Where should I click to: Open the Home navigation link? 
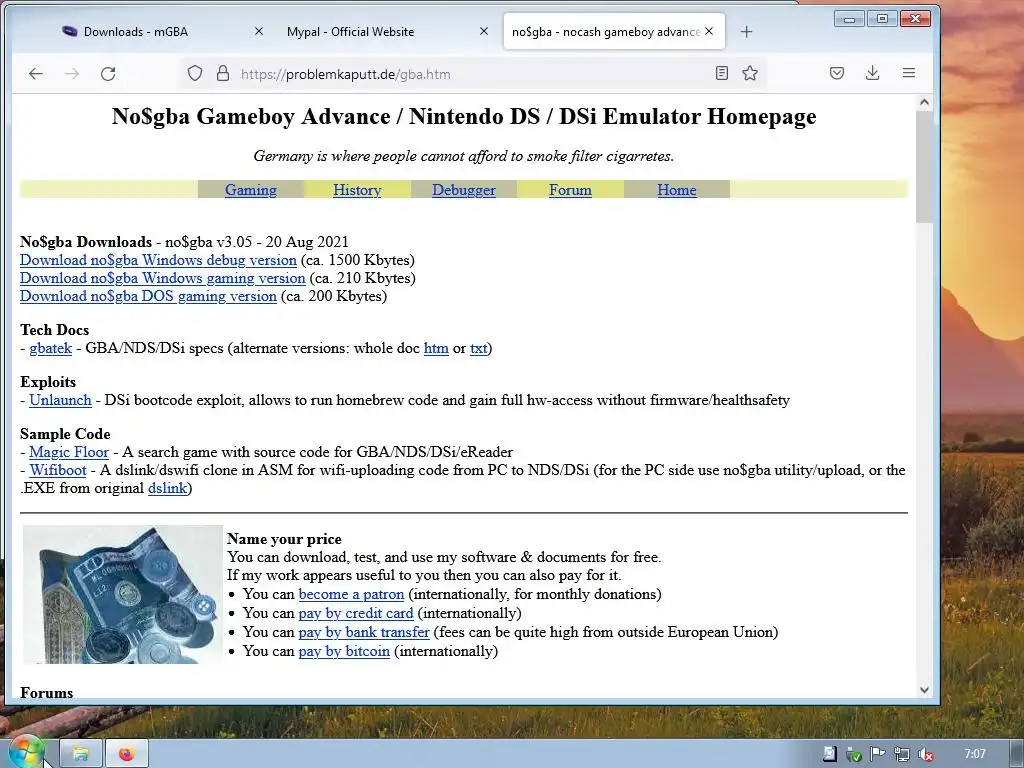click(677, 189)
